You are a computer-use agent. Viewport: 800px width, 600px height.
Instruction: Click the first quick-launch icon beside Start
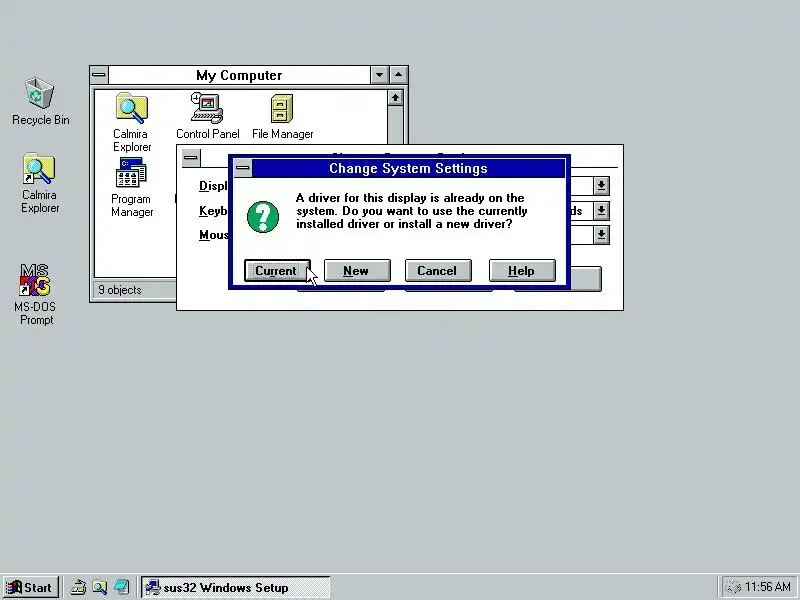click(78, 587)
